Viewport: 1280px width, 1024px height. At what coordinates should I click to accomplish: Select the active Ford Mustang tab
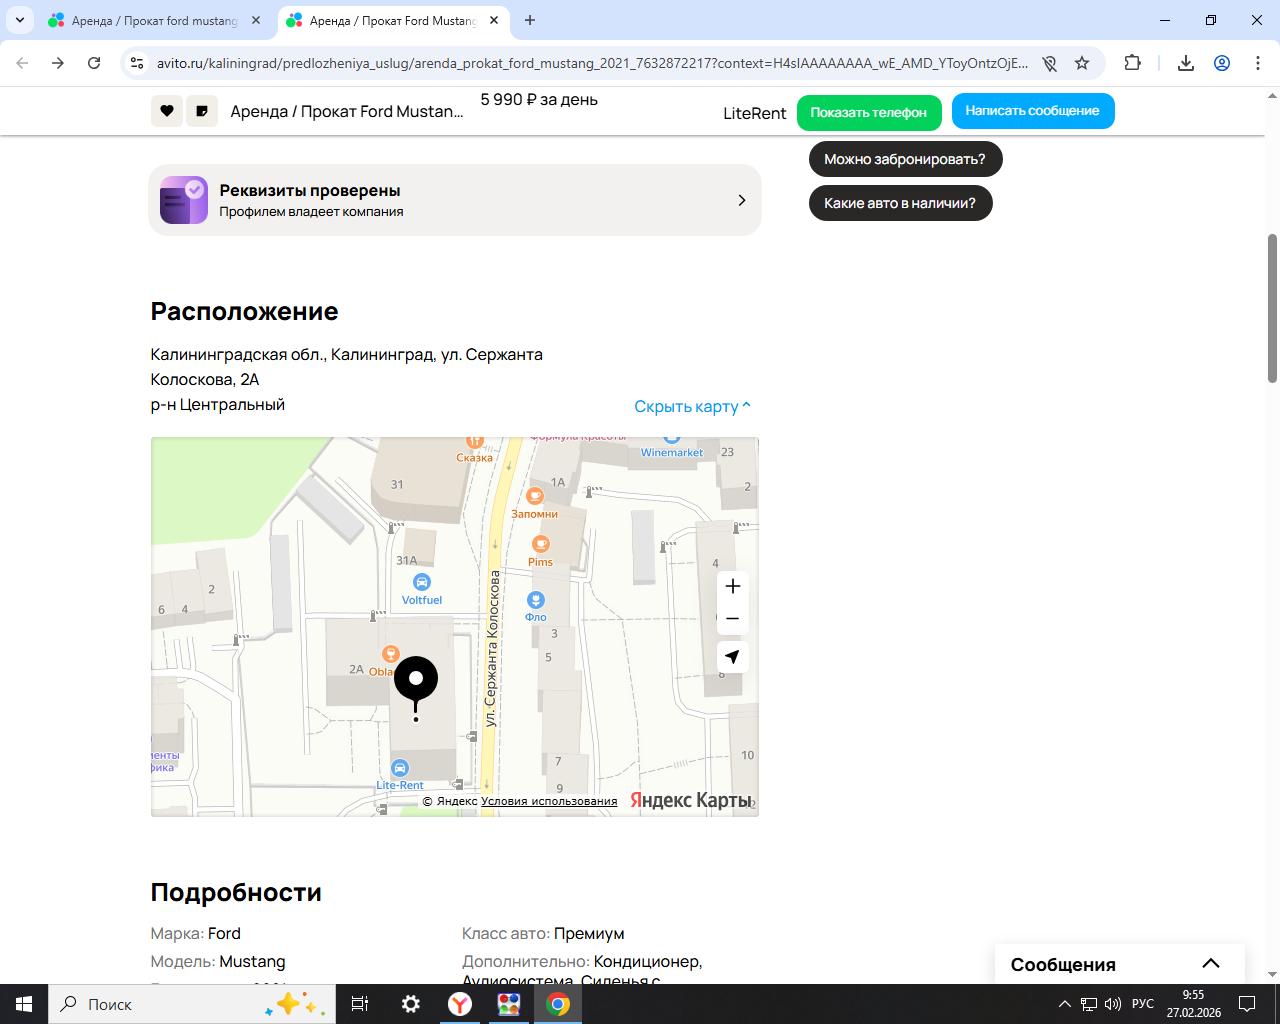tap(391, 20)
